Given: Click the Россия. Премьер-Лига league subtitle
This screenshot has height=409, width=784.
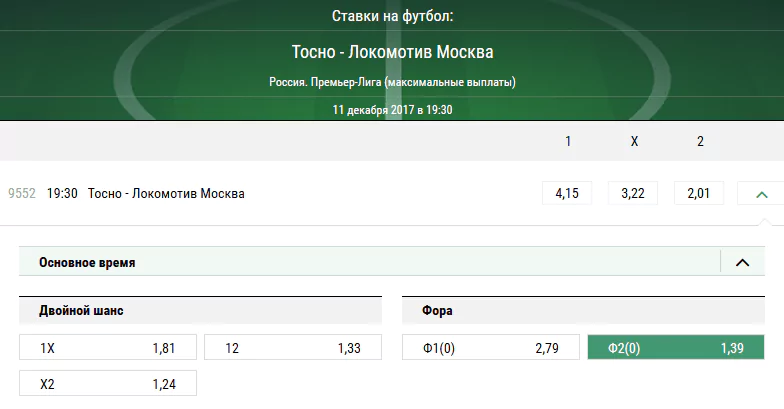Looking at the screenshot, I should click(x=392, y=82).
